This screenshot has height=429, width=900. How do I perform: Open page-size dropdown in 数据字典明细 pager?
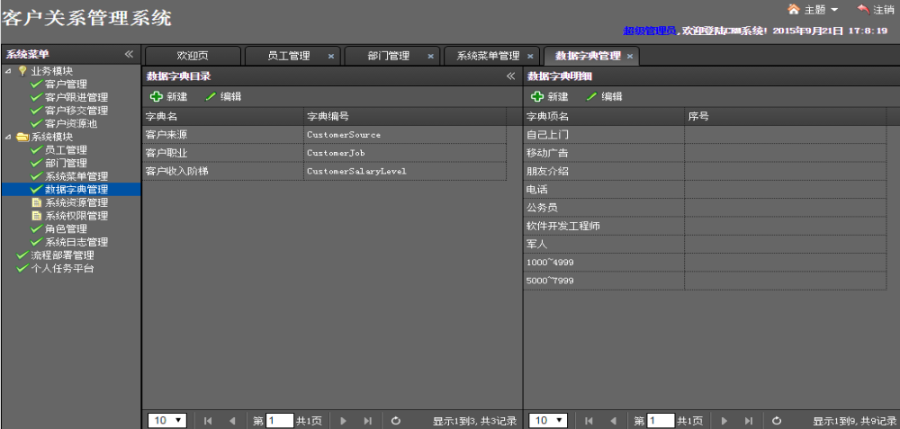[548, 421]
